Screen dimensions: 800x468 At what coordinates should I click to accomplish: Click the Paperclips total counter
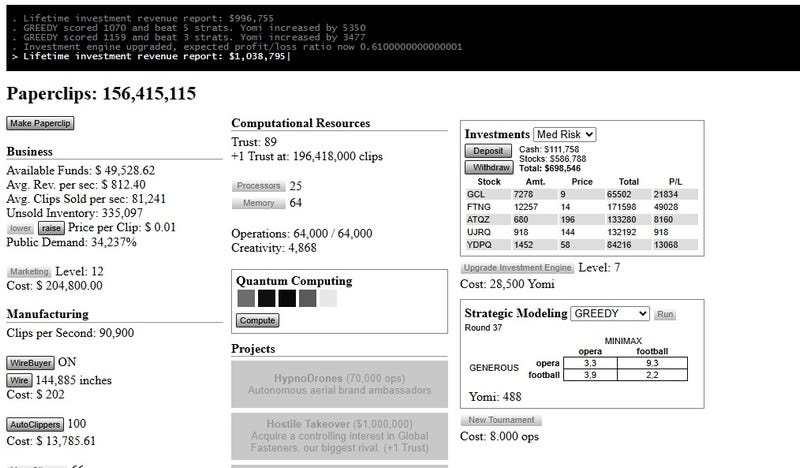click(101, 93)
